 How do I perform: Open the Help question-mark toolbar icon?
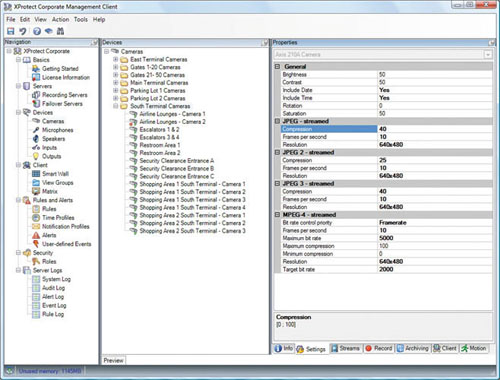point(37,31)
